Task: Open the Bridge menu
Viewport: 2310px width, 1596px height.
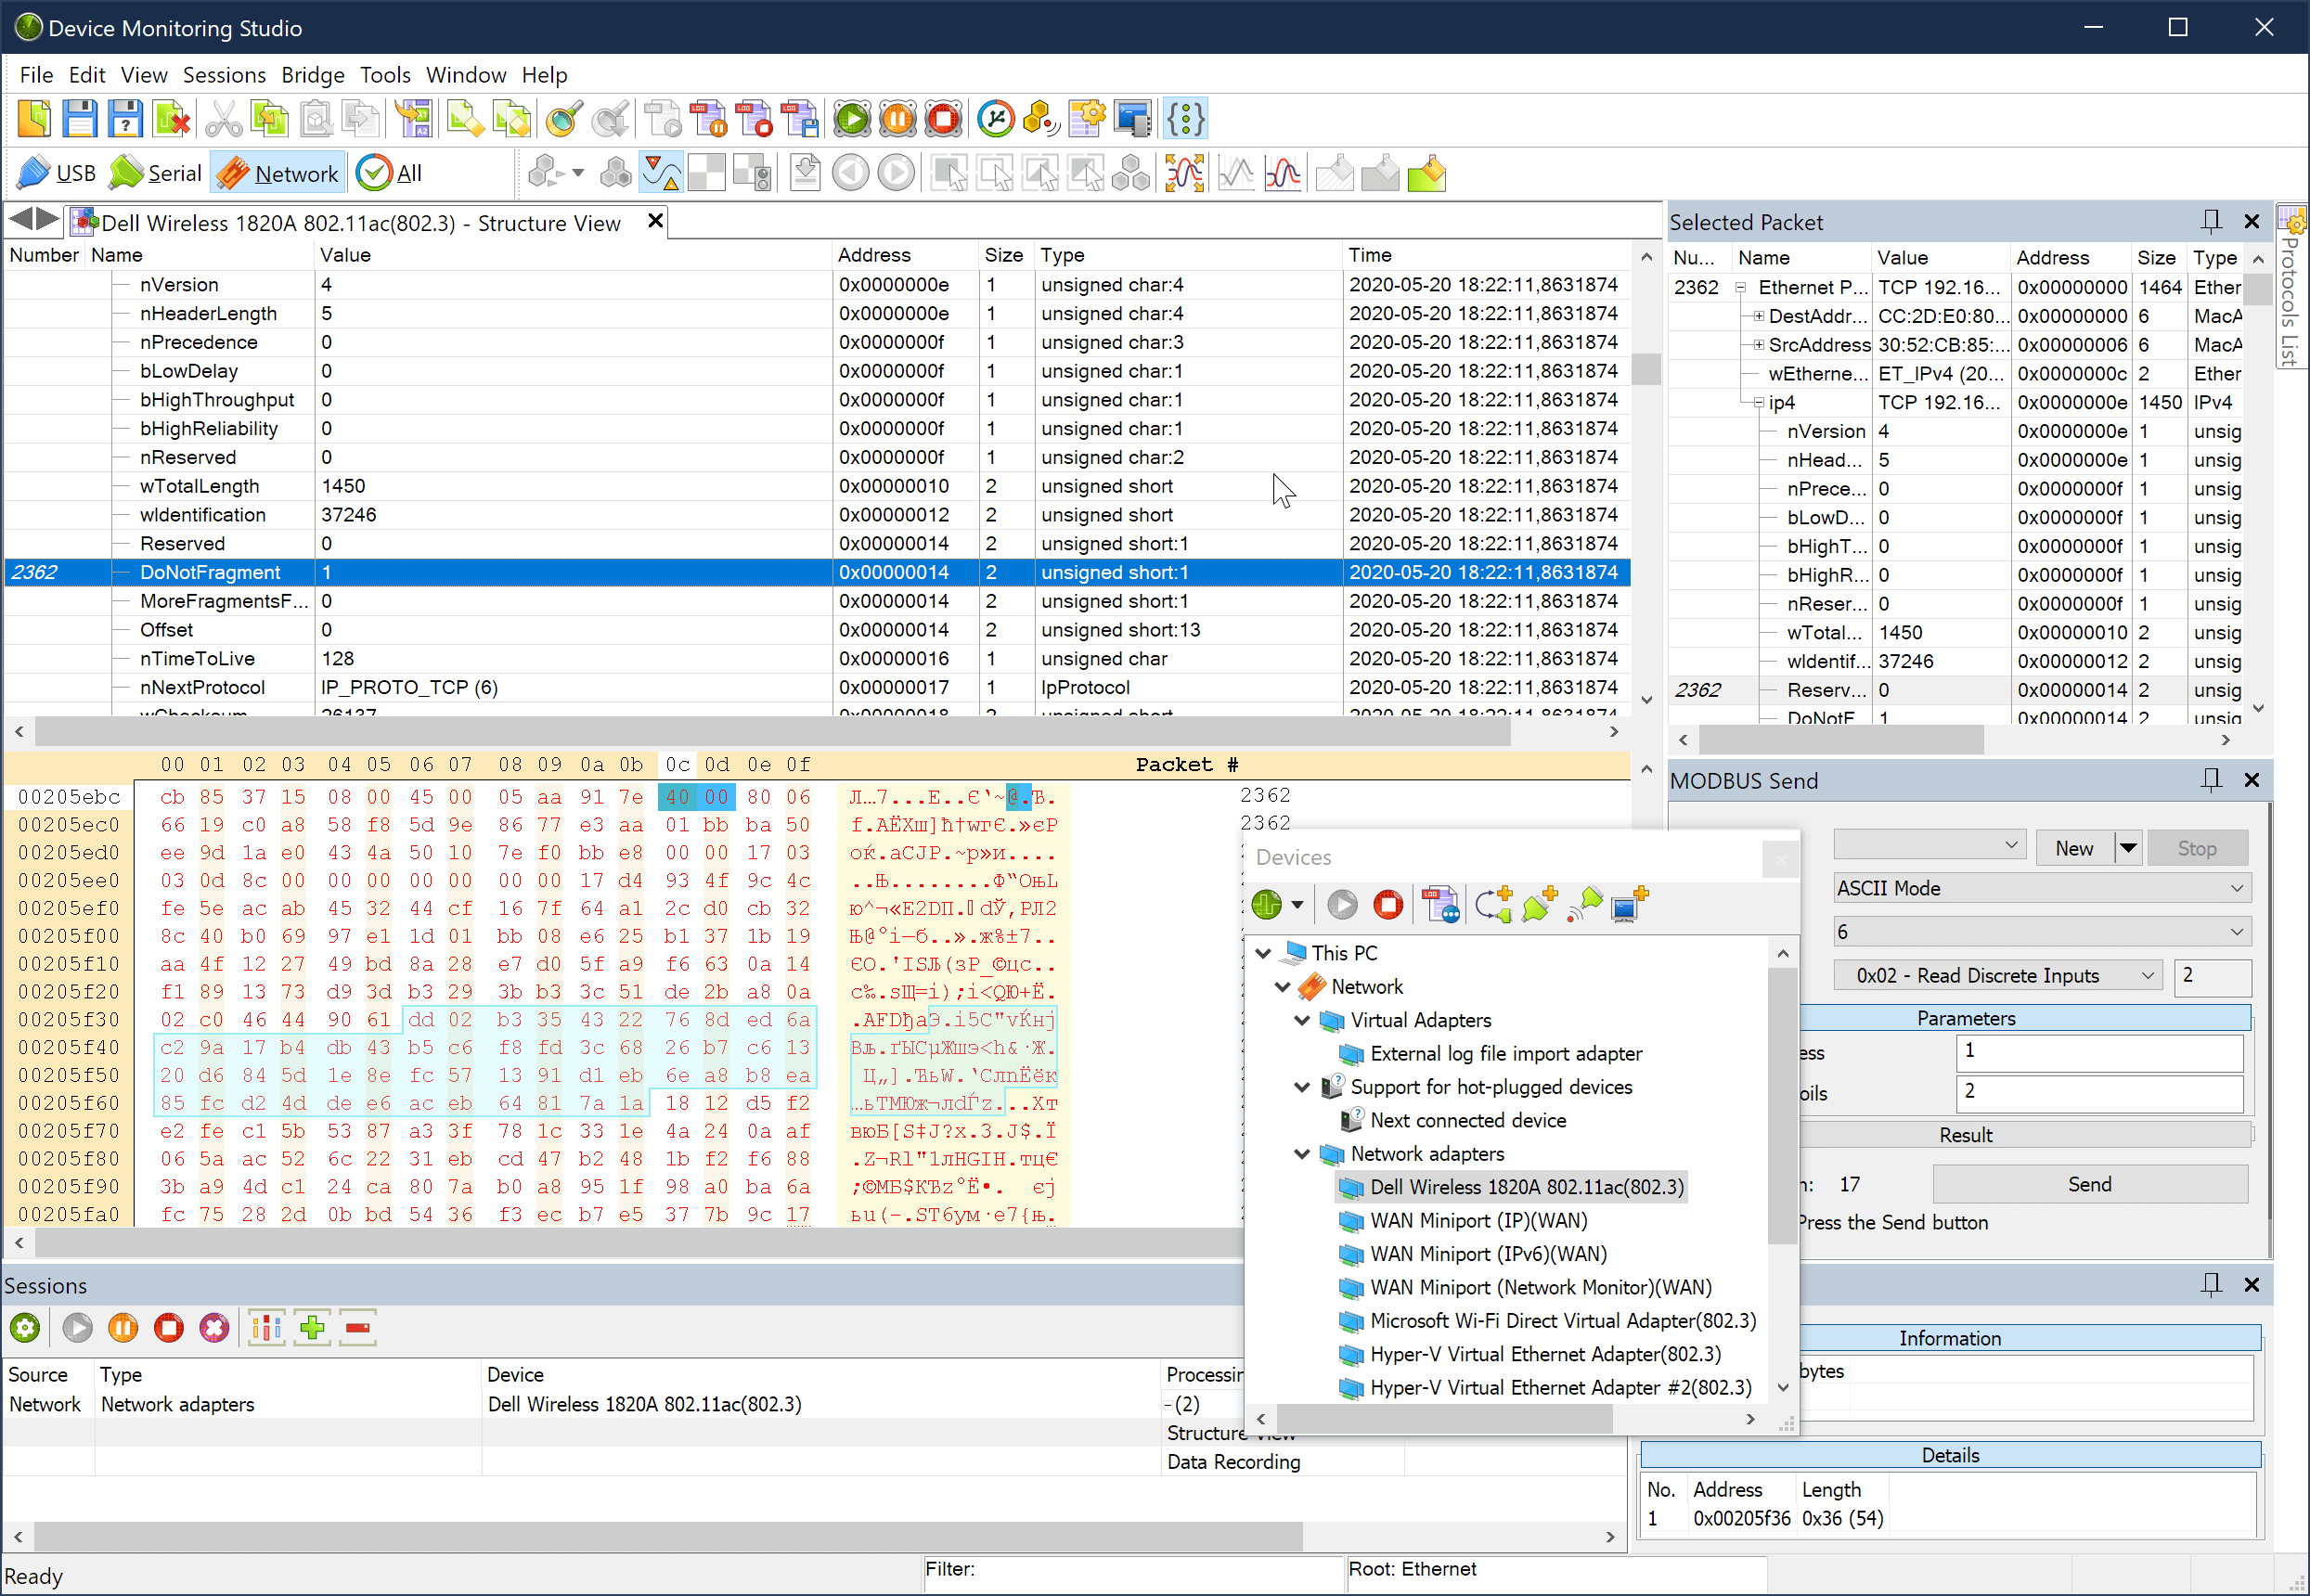Action: tap(312, 75)
